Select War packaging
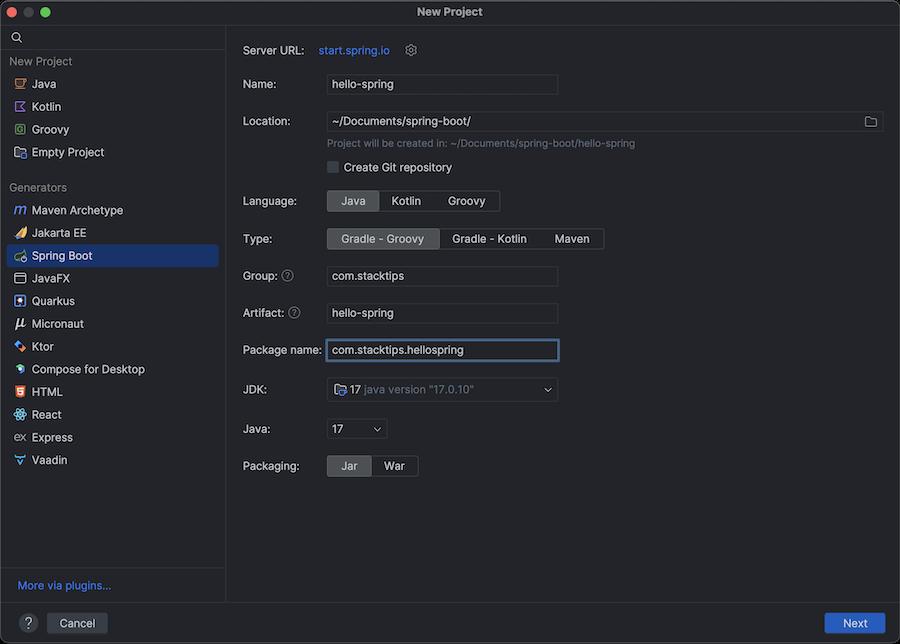Image resolution: width=900 pixels, height=644 pixels. (394, 466)
